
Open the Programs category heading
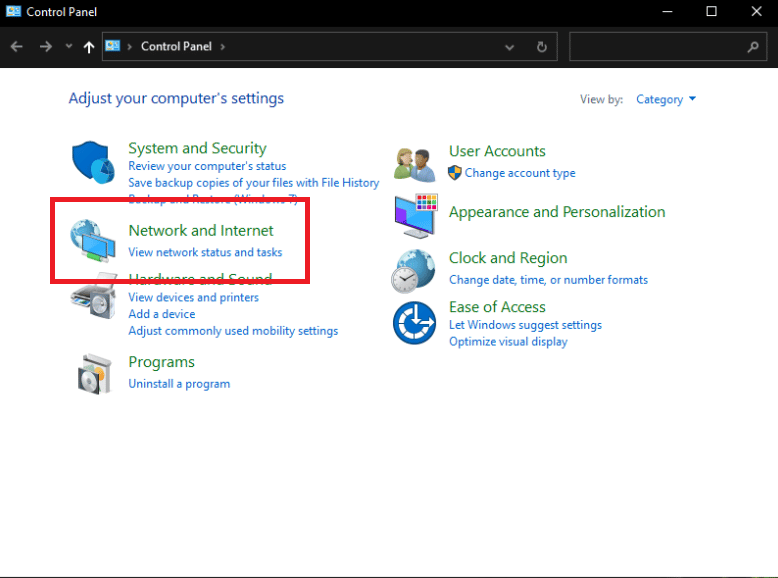pyautogui.click(x=161, y=362)
